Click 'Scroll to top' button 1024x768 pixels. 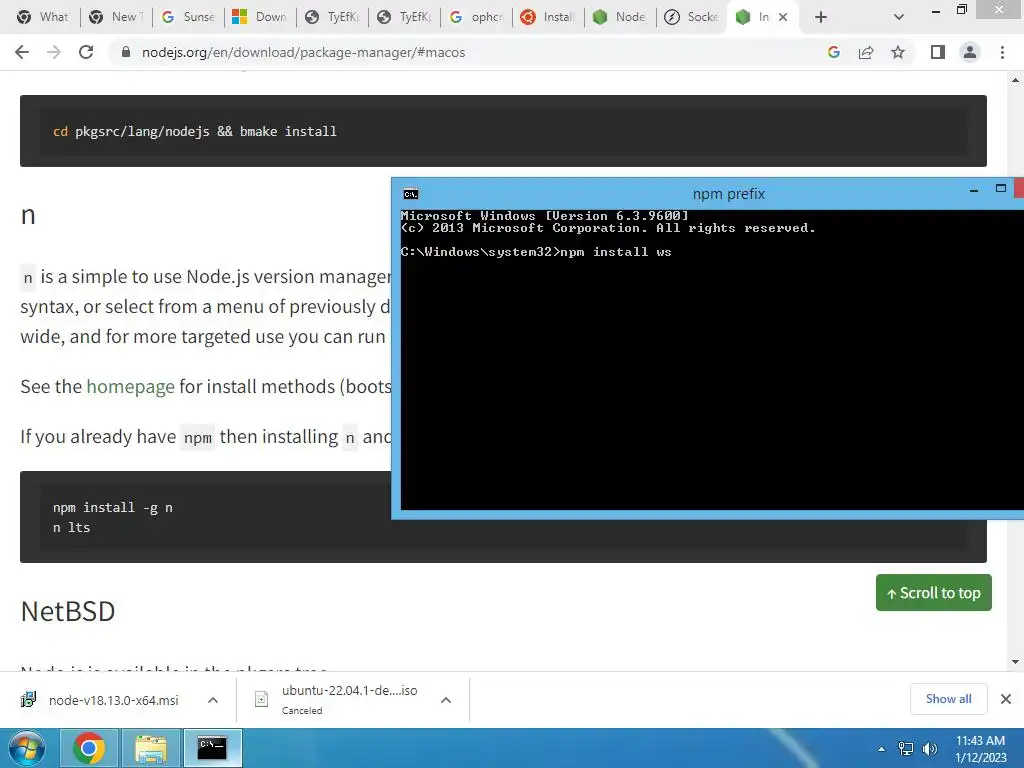click(x=934, y=592)
